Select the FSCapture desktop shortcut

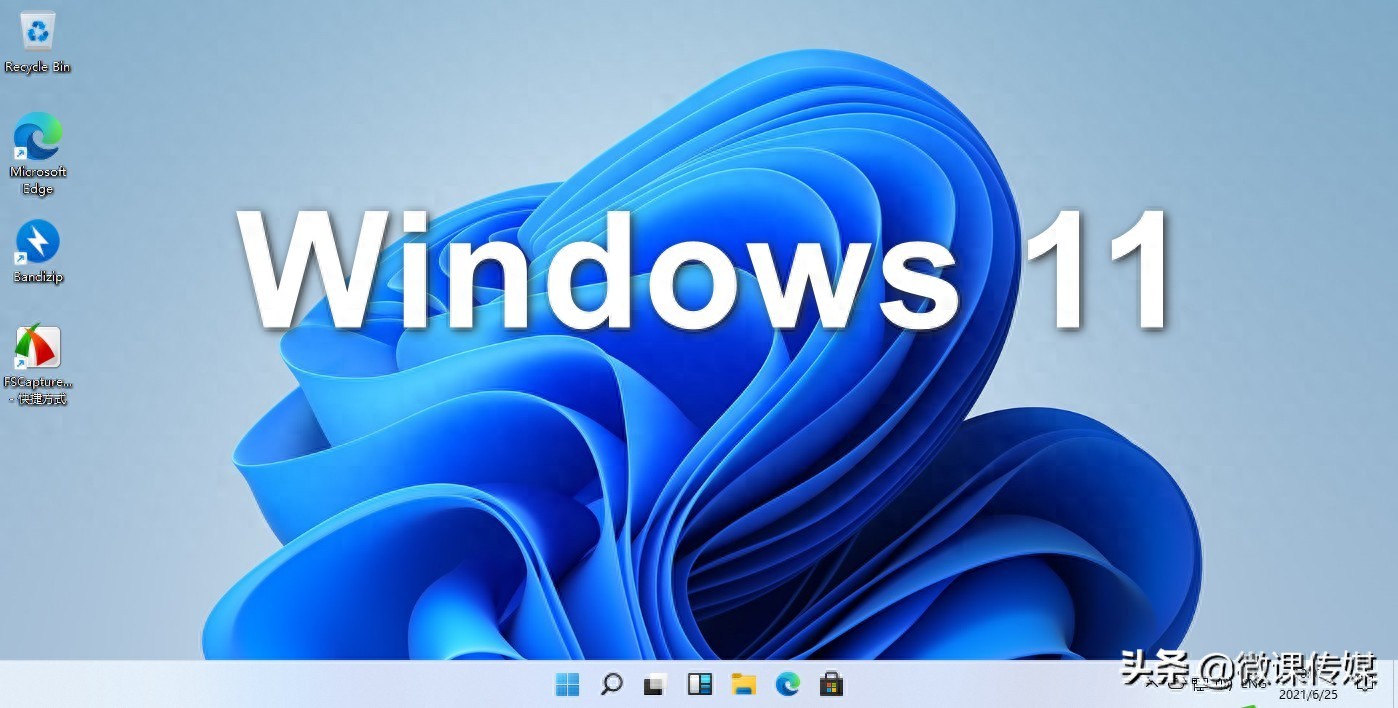(38, 365)
